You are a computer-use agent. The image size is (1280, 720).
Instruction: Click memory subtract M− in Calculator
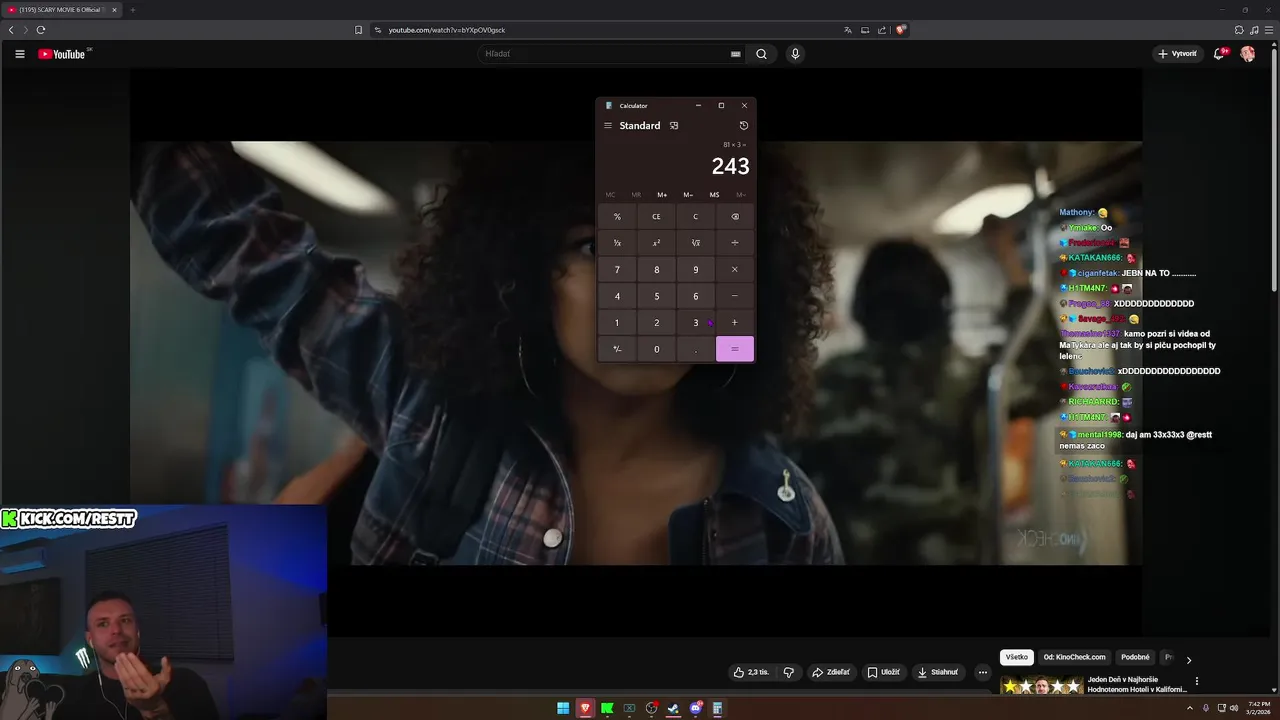688,195
